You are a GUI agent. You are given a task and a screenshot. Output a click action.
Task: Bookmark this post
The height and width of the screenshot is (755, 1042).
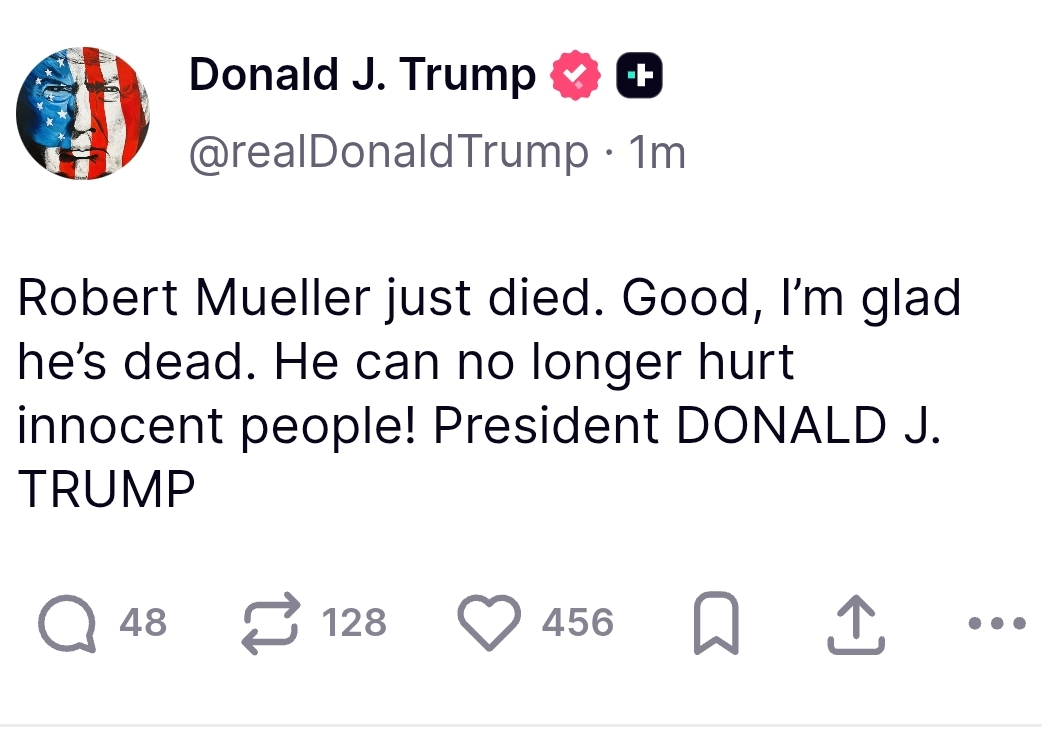[x=715, y=623]
